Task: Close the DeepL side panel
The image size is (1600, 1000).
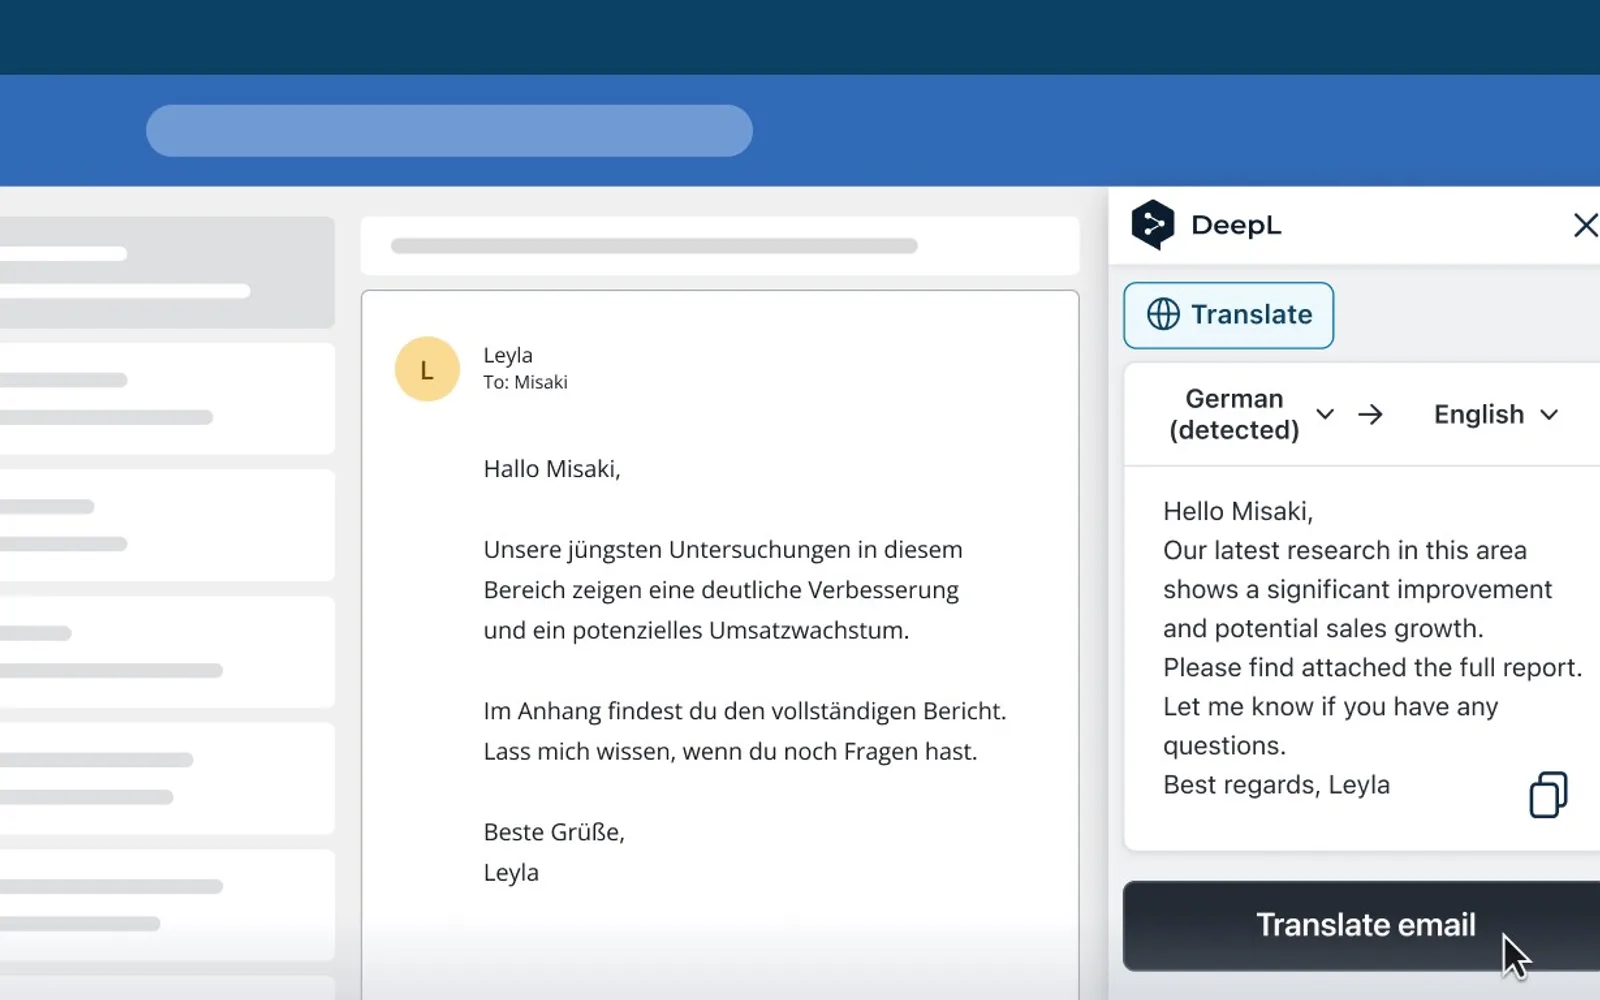Action: pos(1585,225)
